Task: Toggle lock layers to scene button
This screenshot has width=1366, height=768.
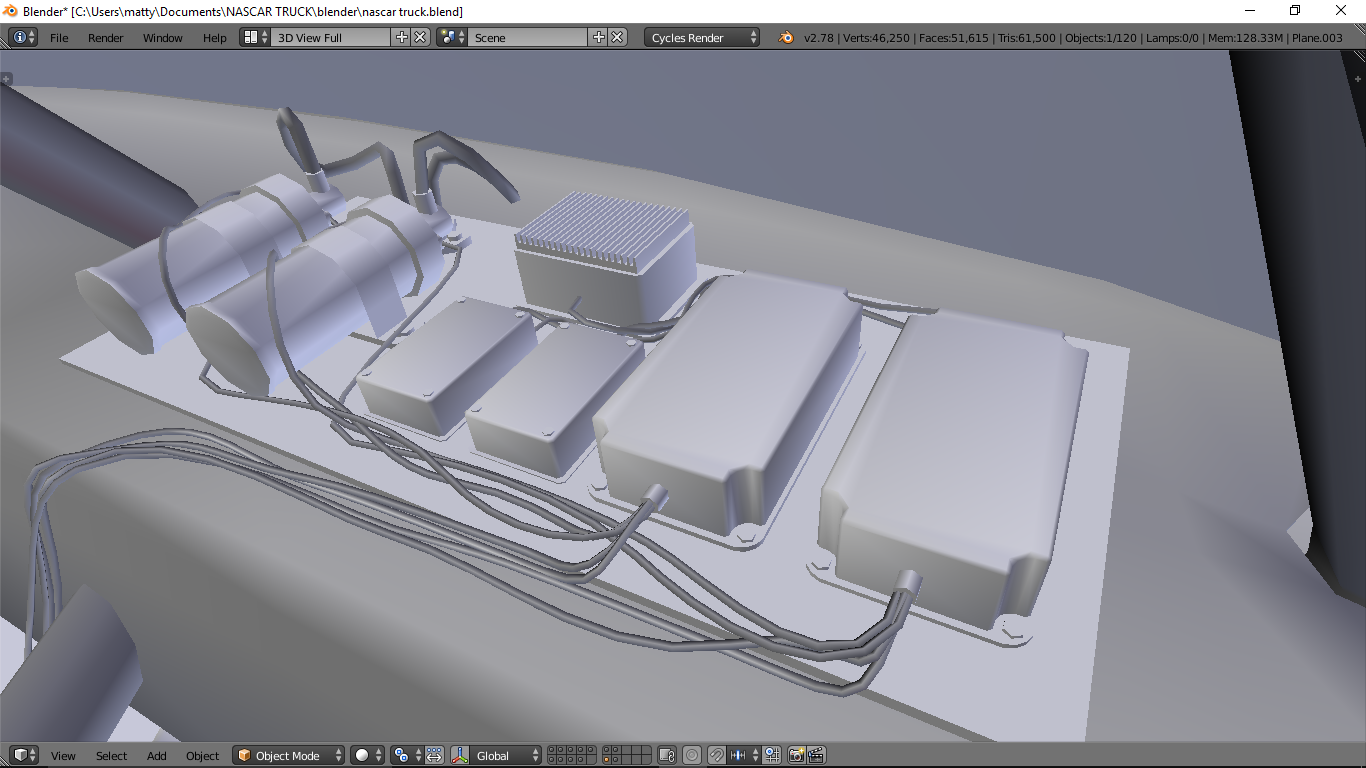Action: (x=667, y=755)
